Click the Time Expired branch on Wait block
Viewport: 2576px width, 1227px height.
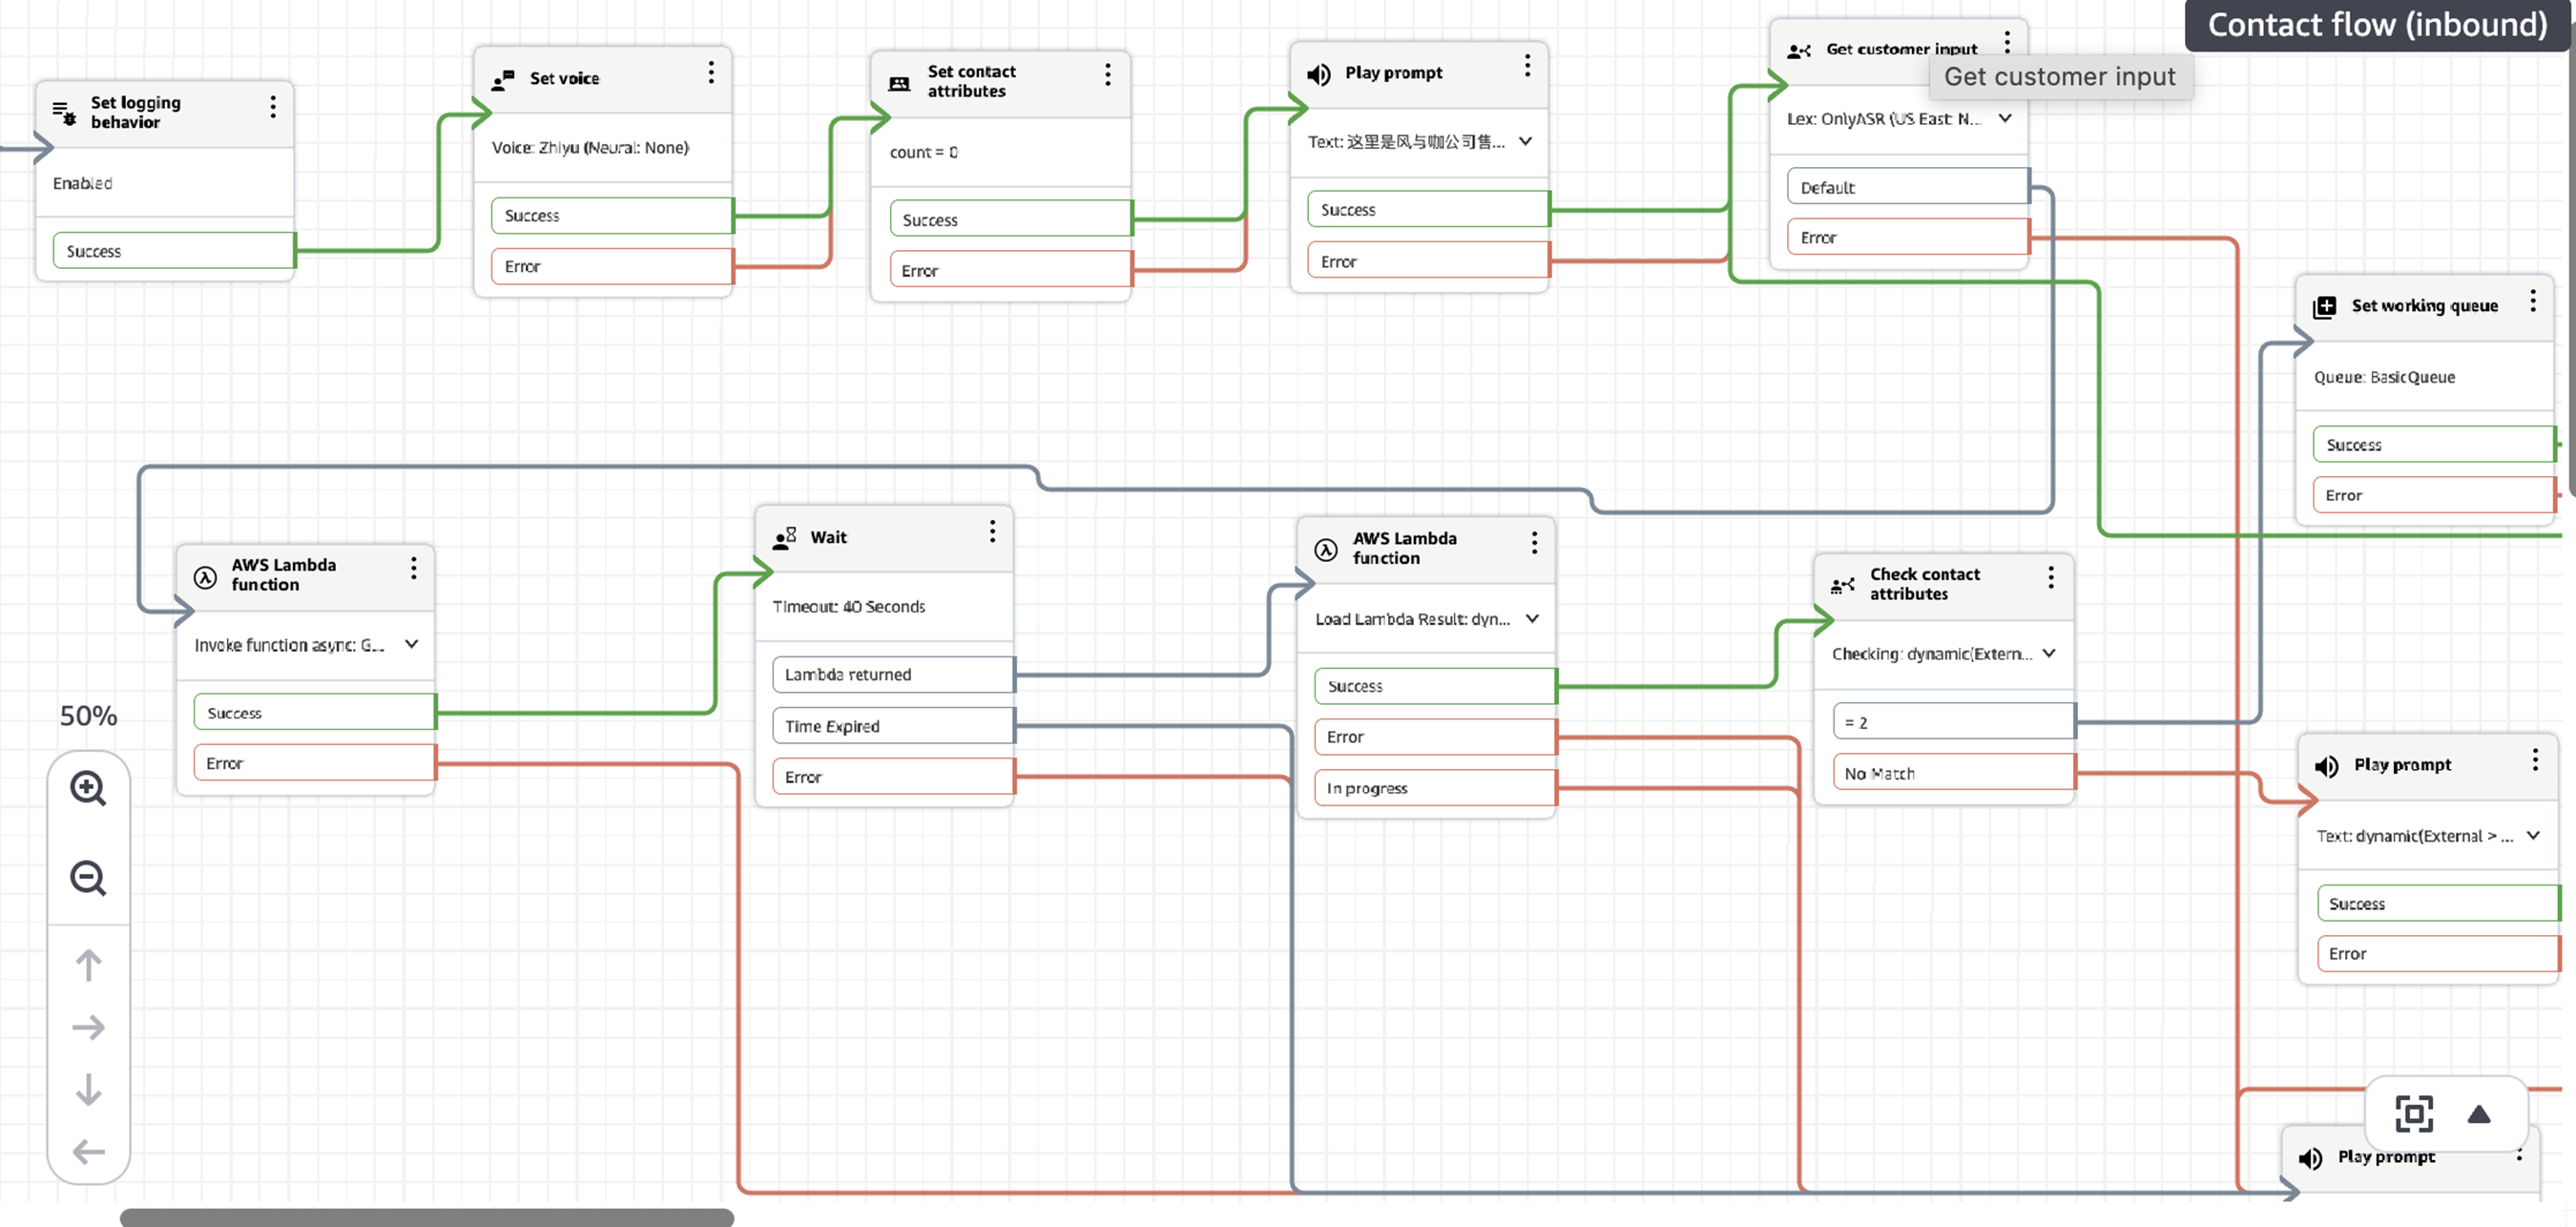(x=892, y=726)
